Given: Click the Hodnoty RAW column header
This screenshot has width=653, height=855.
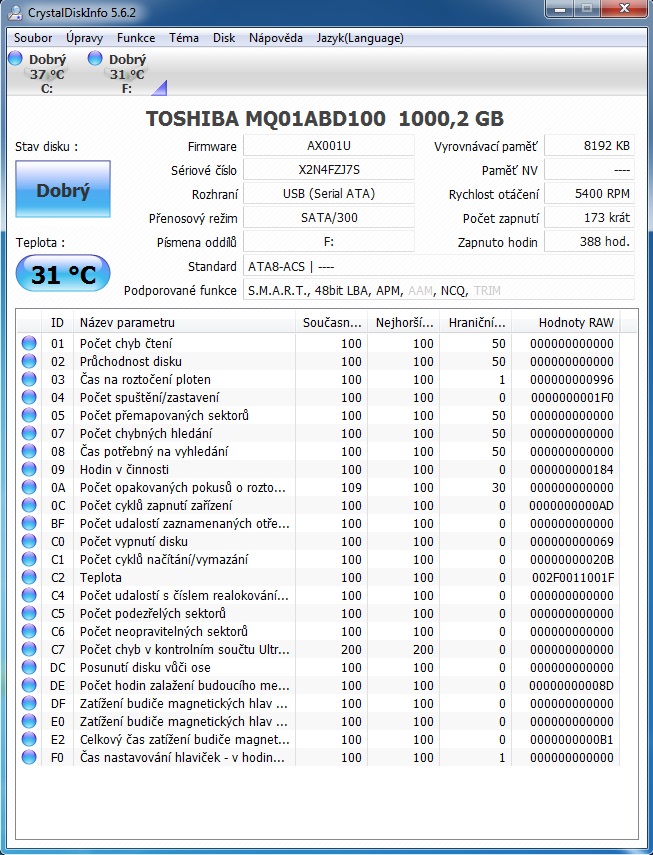Looking at the screenshot, I should (566, 322).
